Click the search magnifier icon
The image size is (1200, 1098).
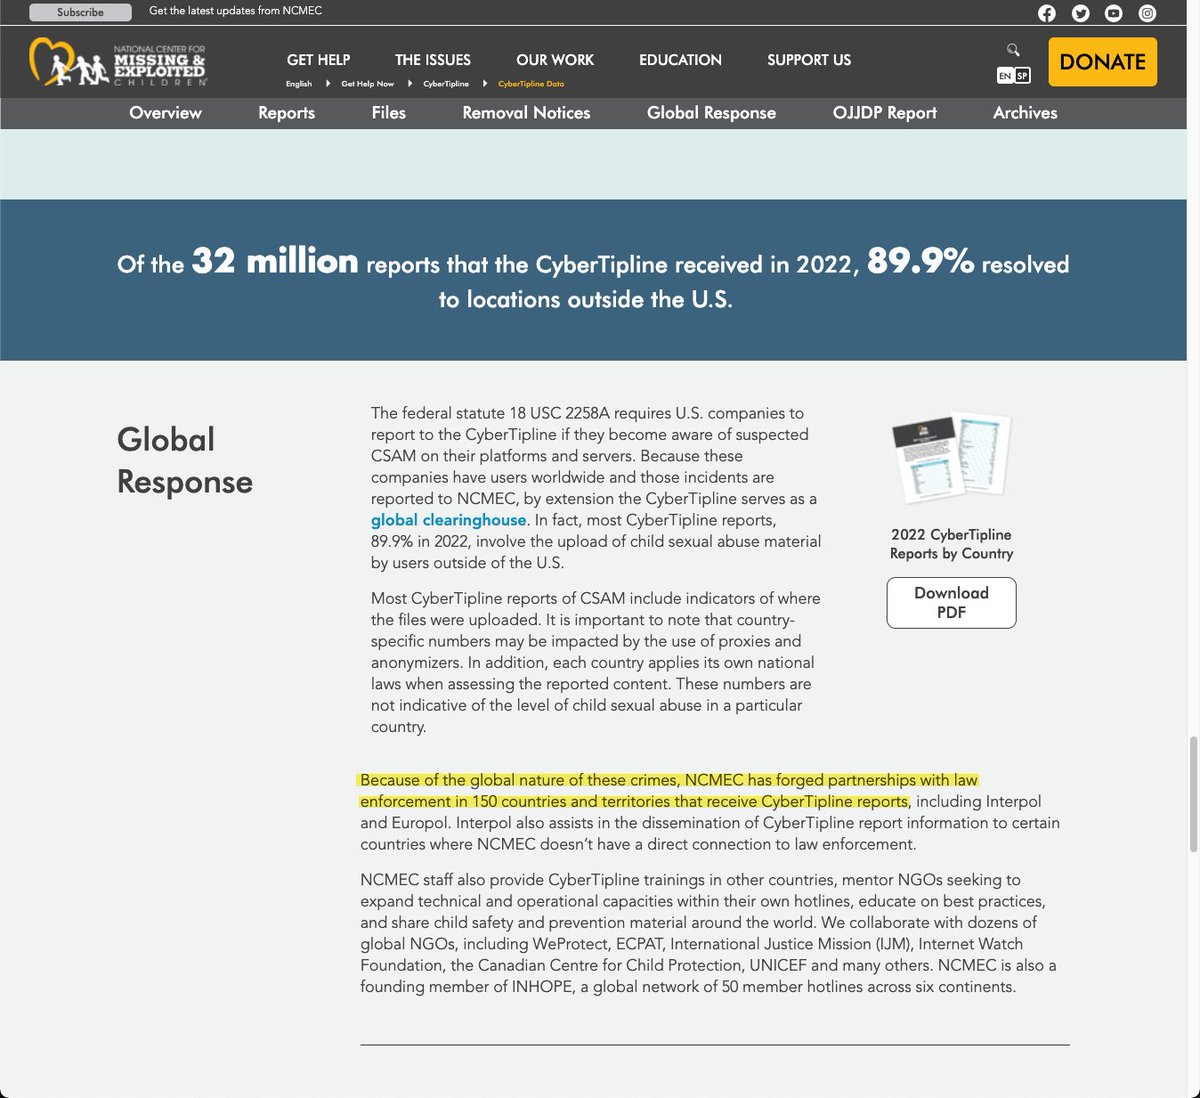(x=1013, y=49)
